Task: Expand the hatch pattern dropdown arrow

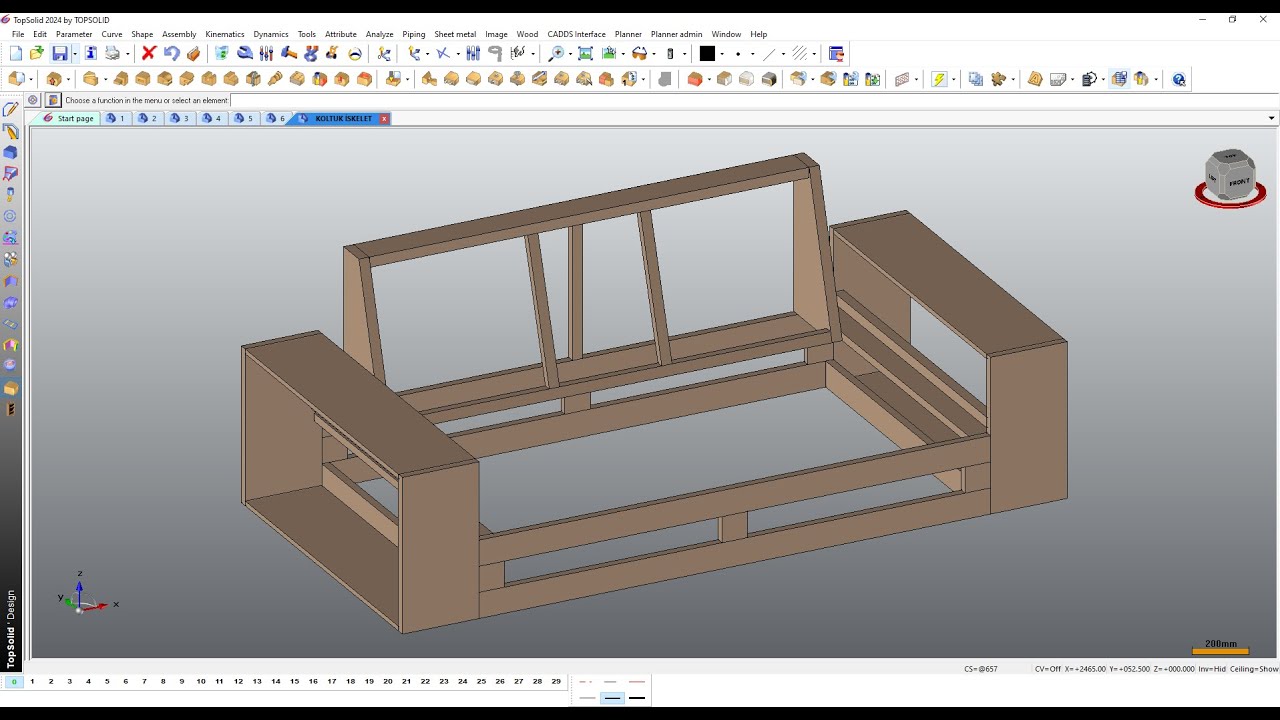Action: pos(814,54)
